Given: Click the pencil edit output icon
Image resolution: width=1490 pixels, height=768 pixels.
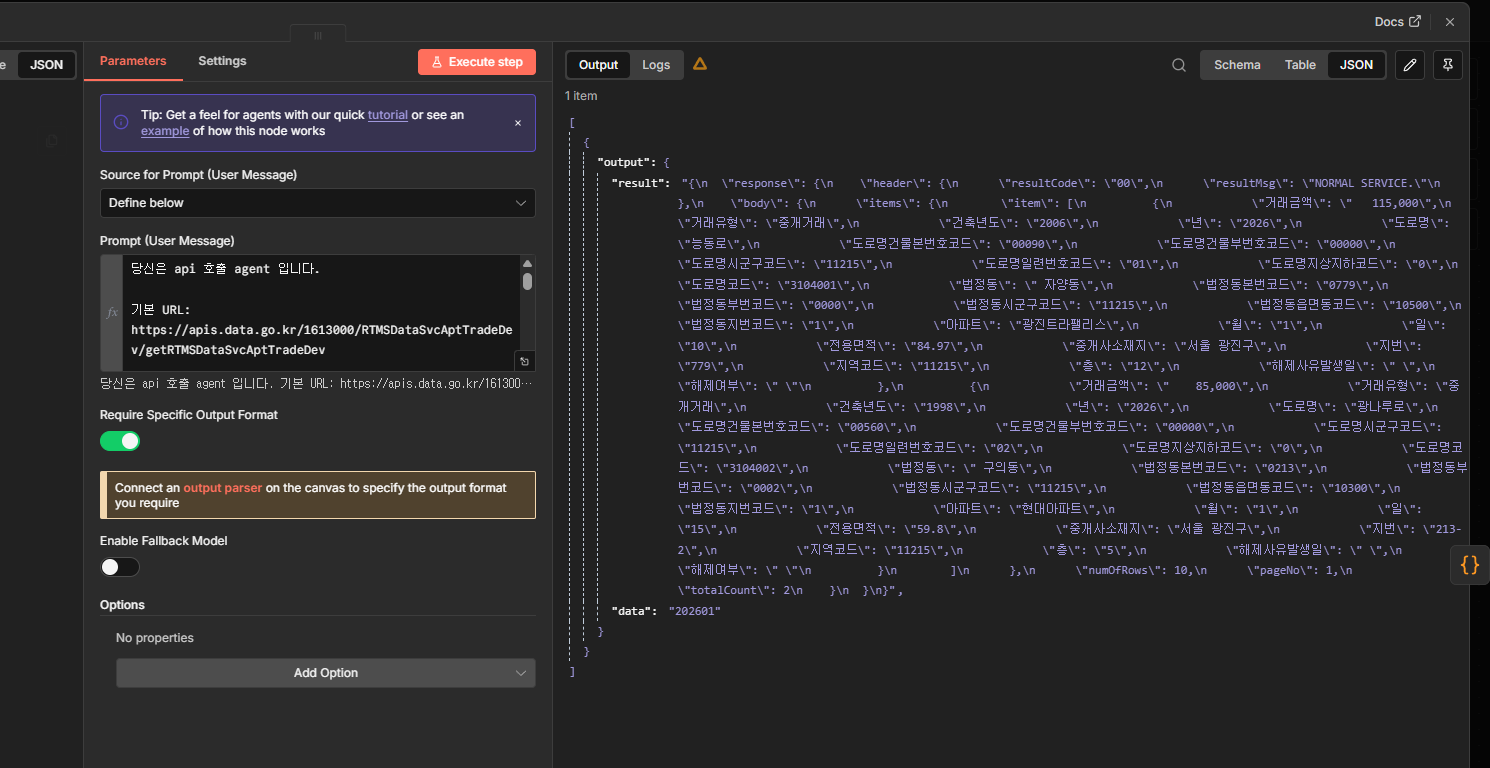Looking at the screenshot, I should (1410, 65).
